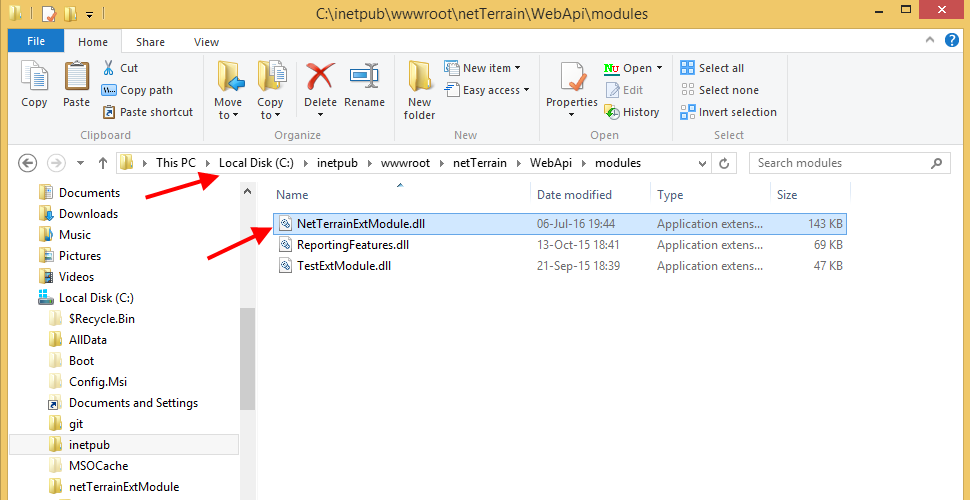Click the History button in Open group
The image size is (970, 500).
(632, 112)
